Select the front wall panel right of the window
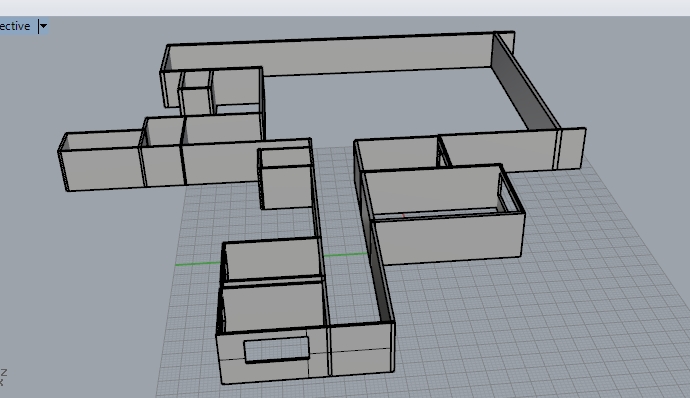 pyautogui.click(x=361, y=349)
